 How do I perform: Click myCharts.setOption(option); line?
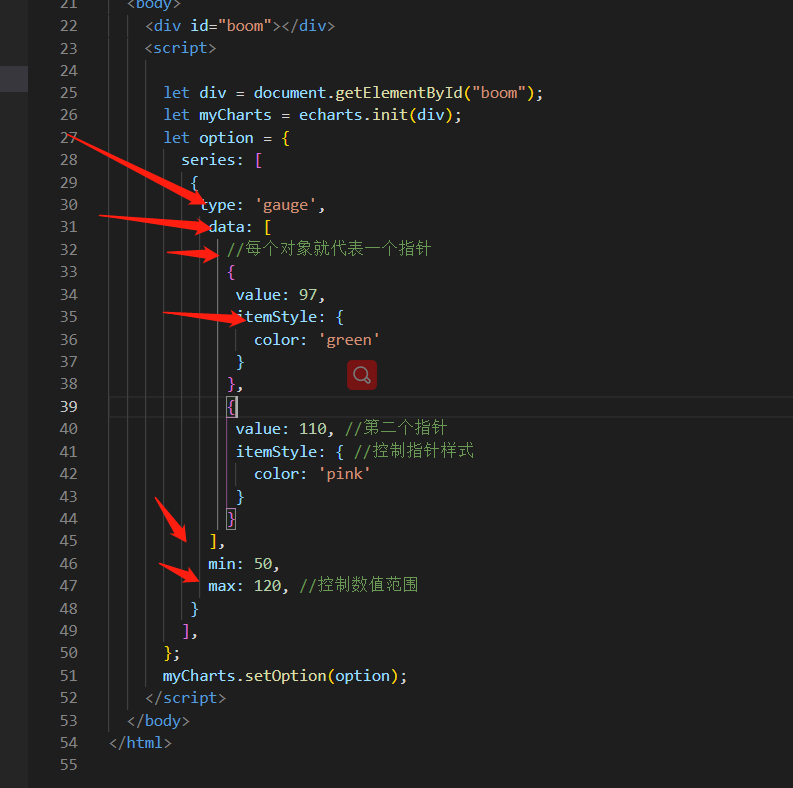[285, 676]
